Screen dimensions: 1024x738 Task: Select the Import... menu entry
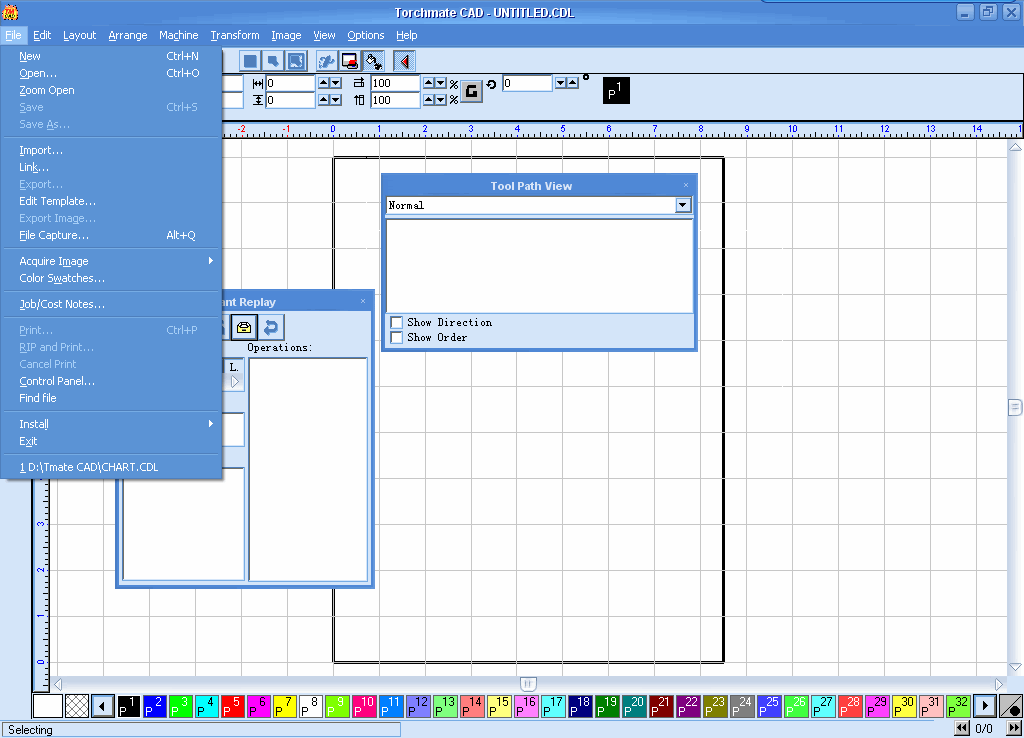pyautogui.click(x=111, y=150)
